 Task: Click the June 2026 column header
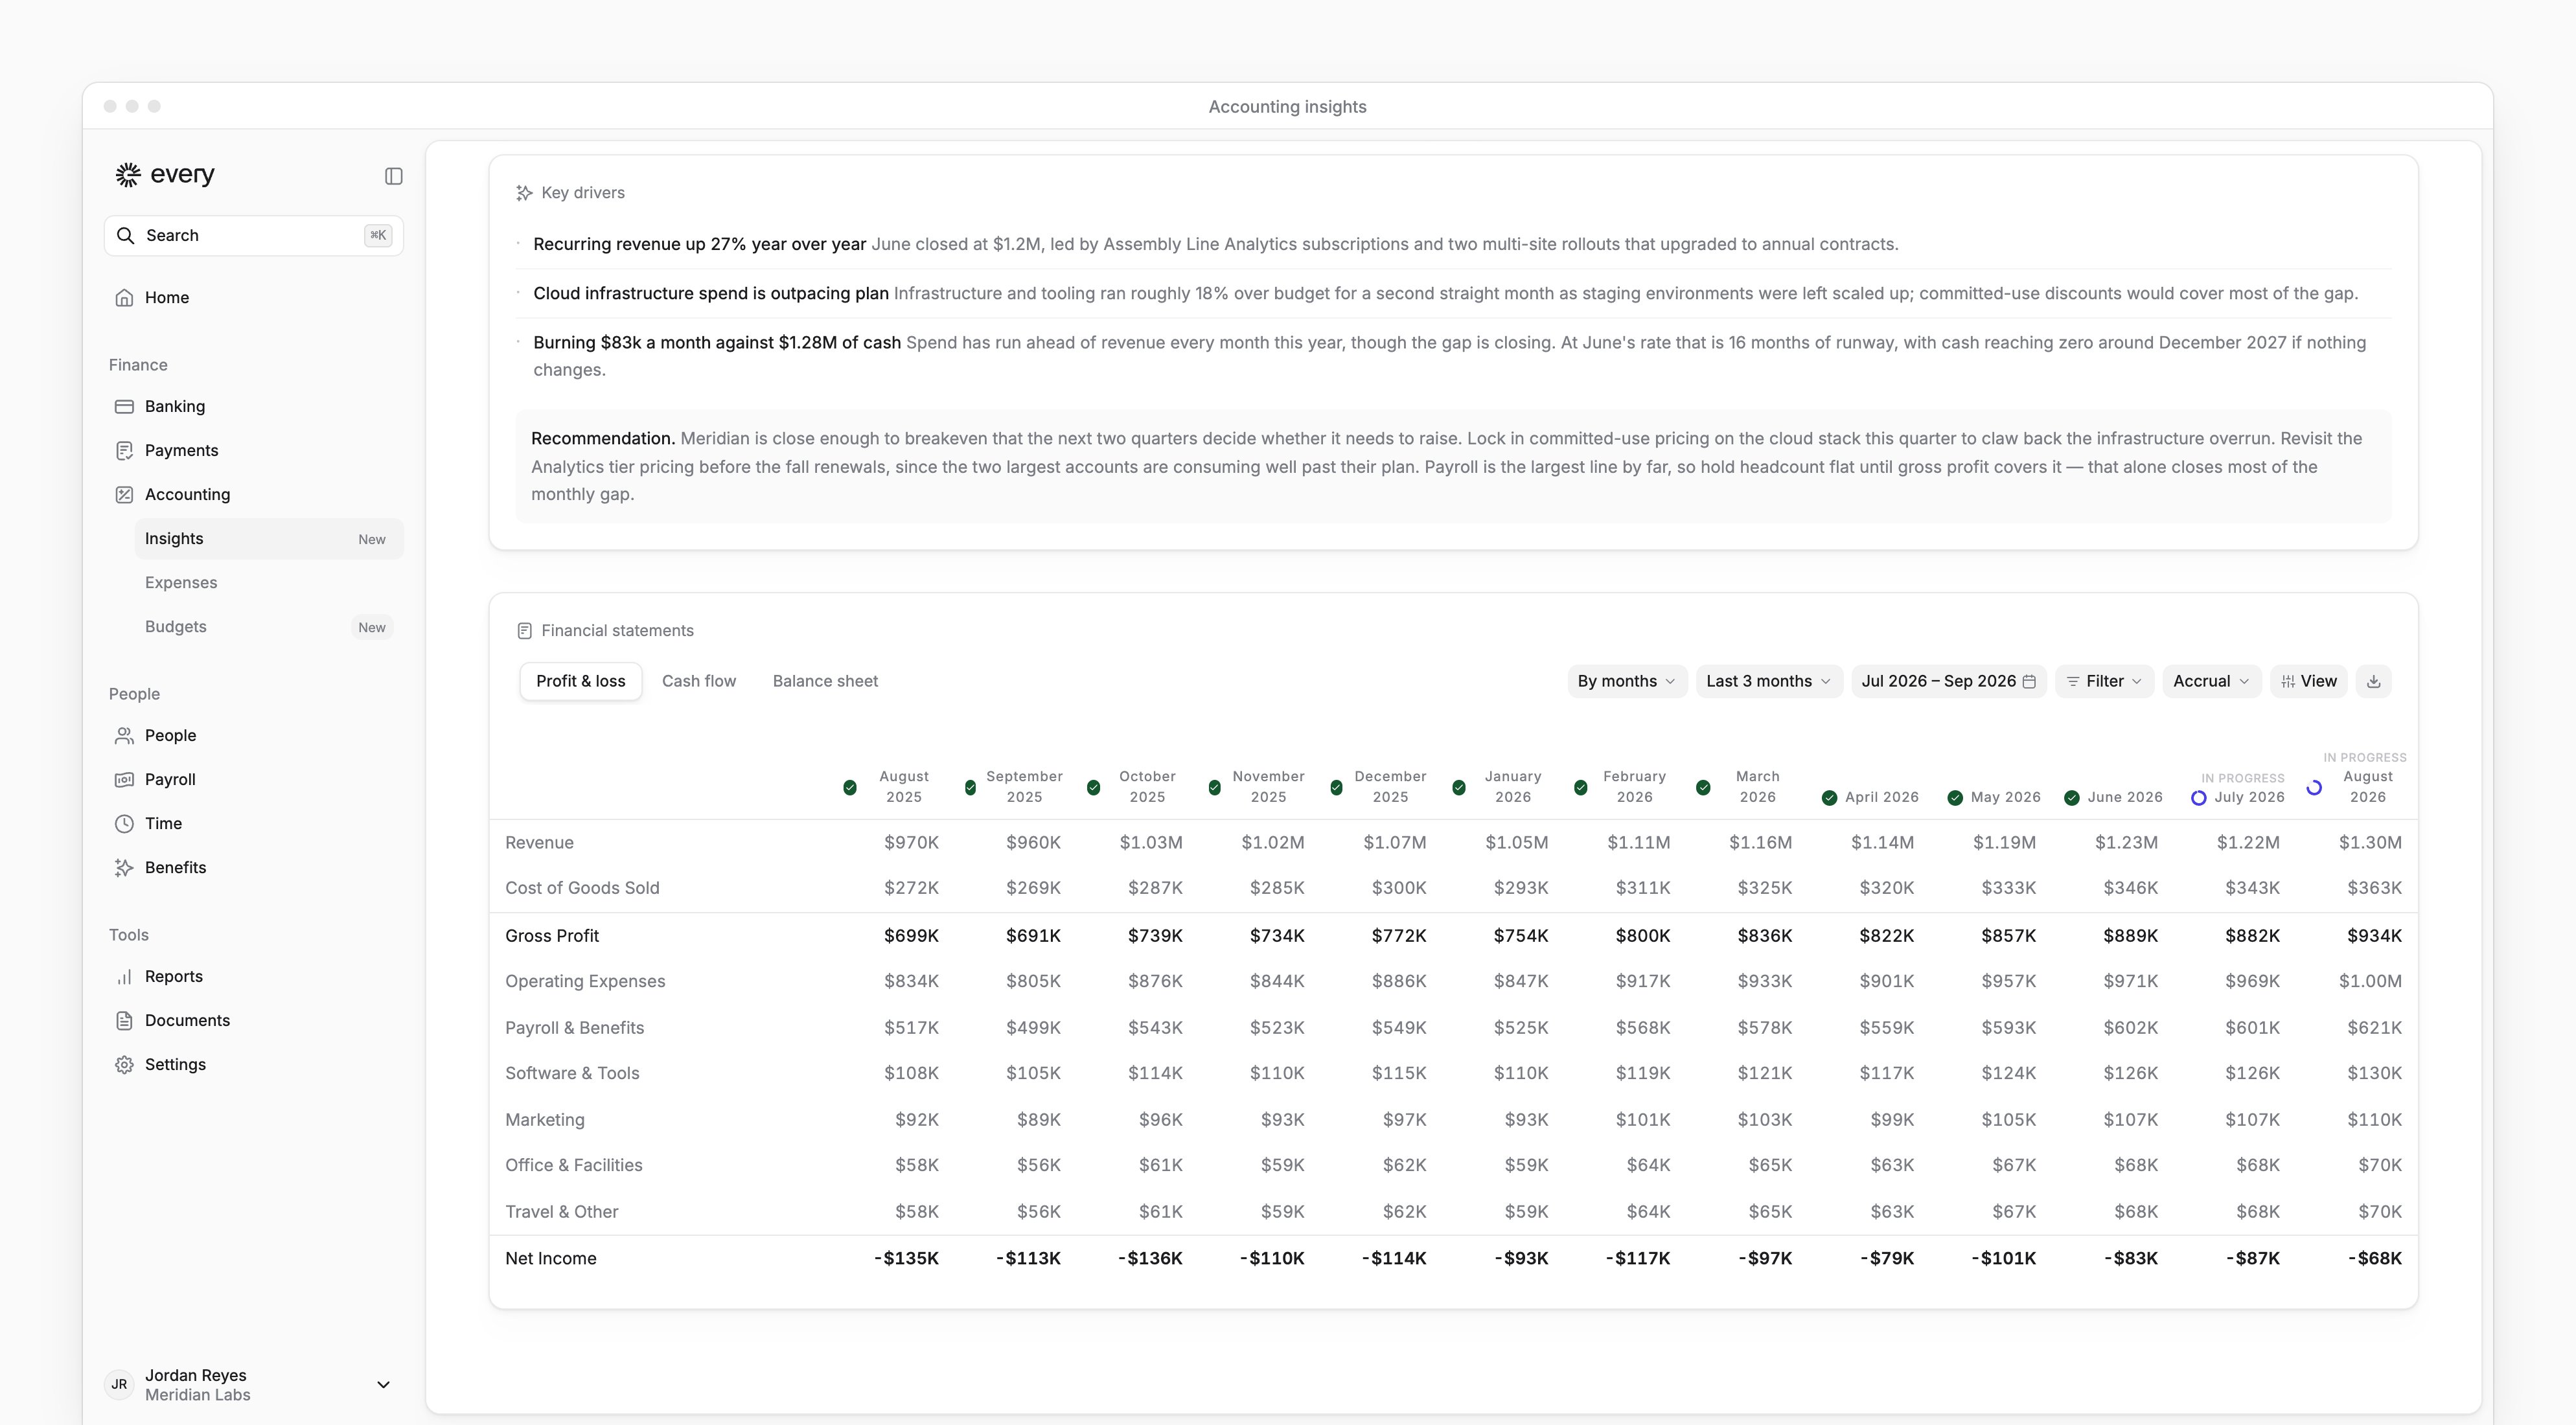click(x=2124, y=798)
